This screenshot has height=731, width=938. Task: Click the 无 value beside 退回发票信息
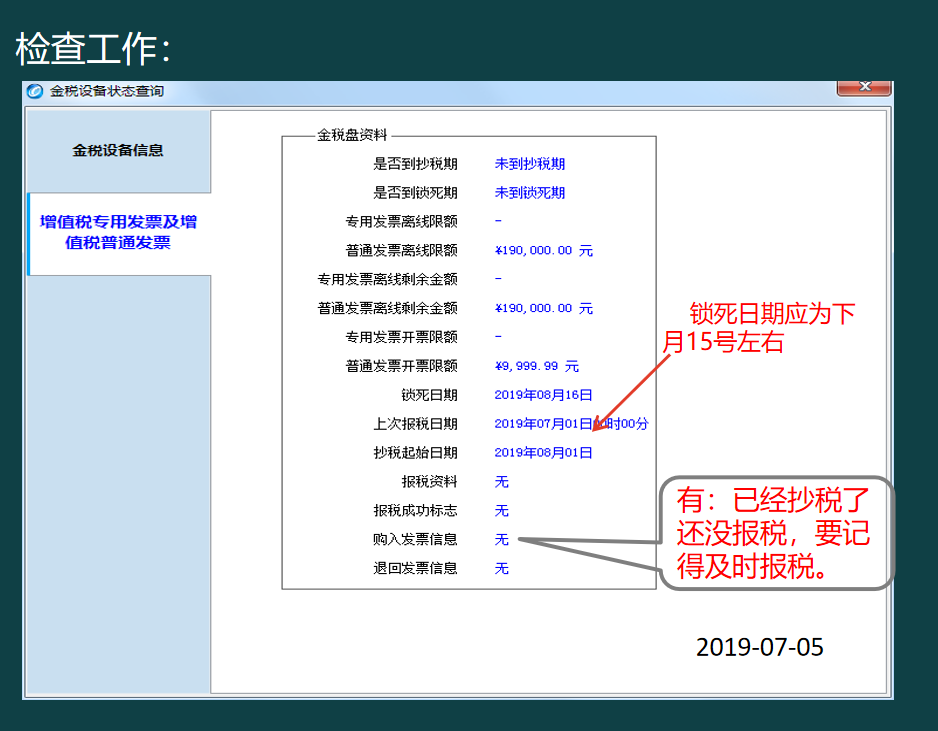pos(501,568)
